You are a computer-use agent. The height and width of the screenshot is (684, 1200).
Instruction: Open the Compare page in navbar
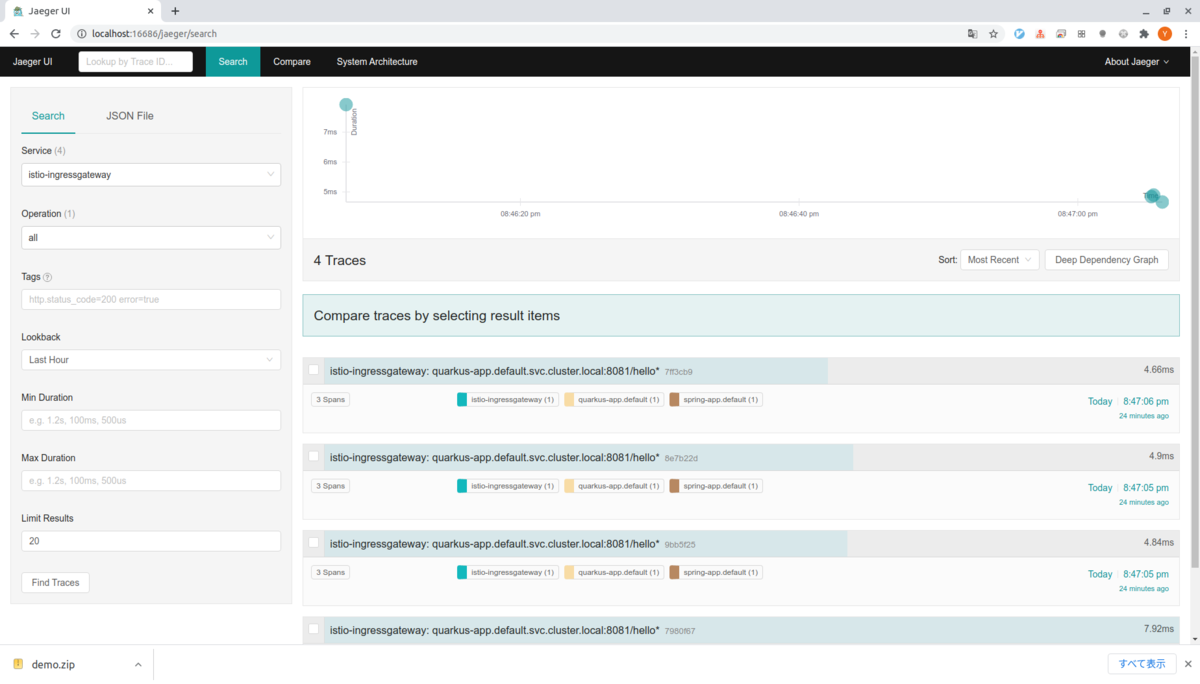tap(292, 62)
